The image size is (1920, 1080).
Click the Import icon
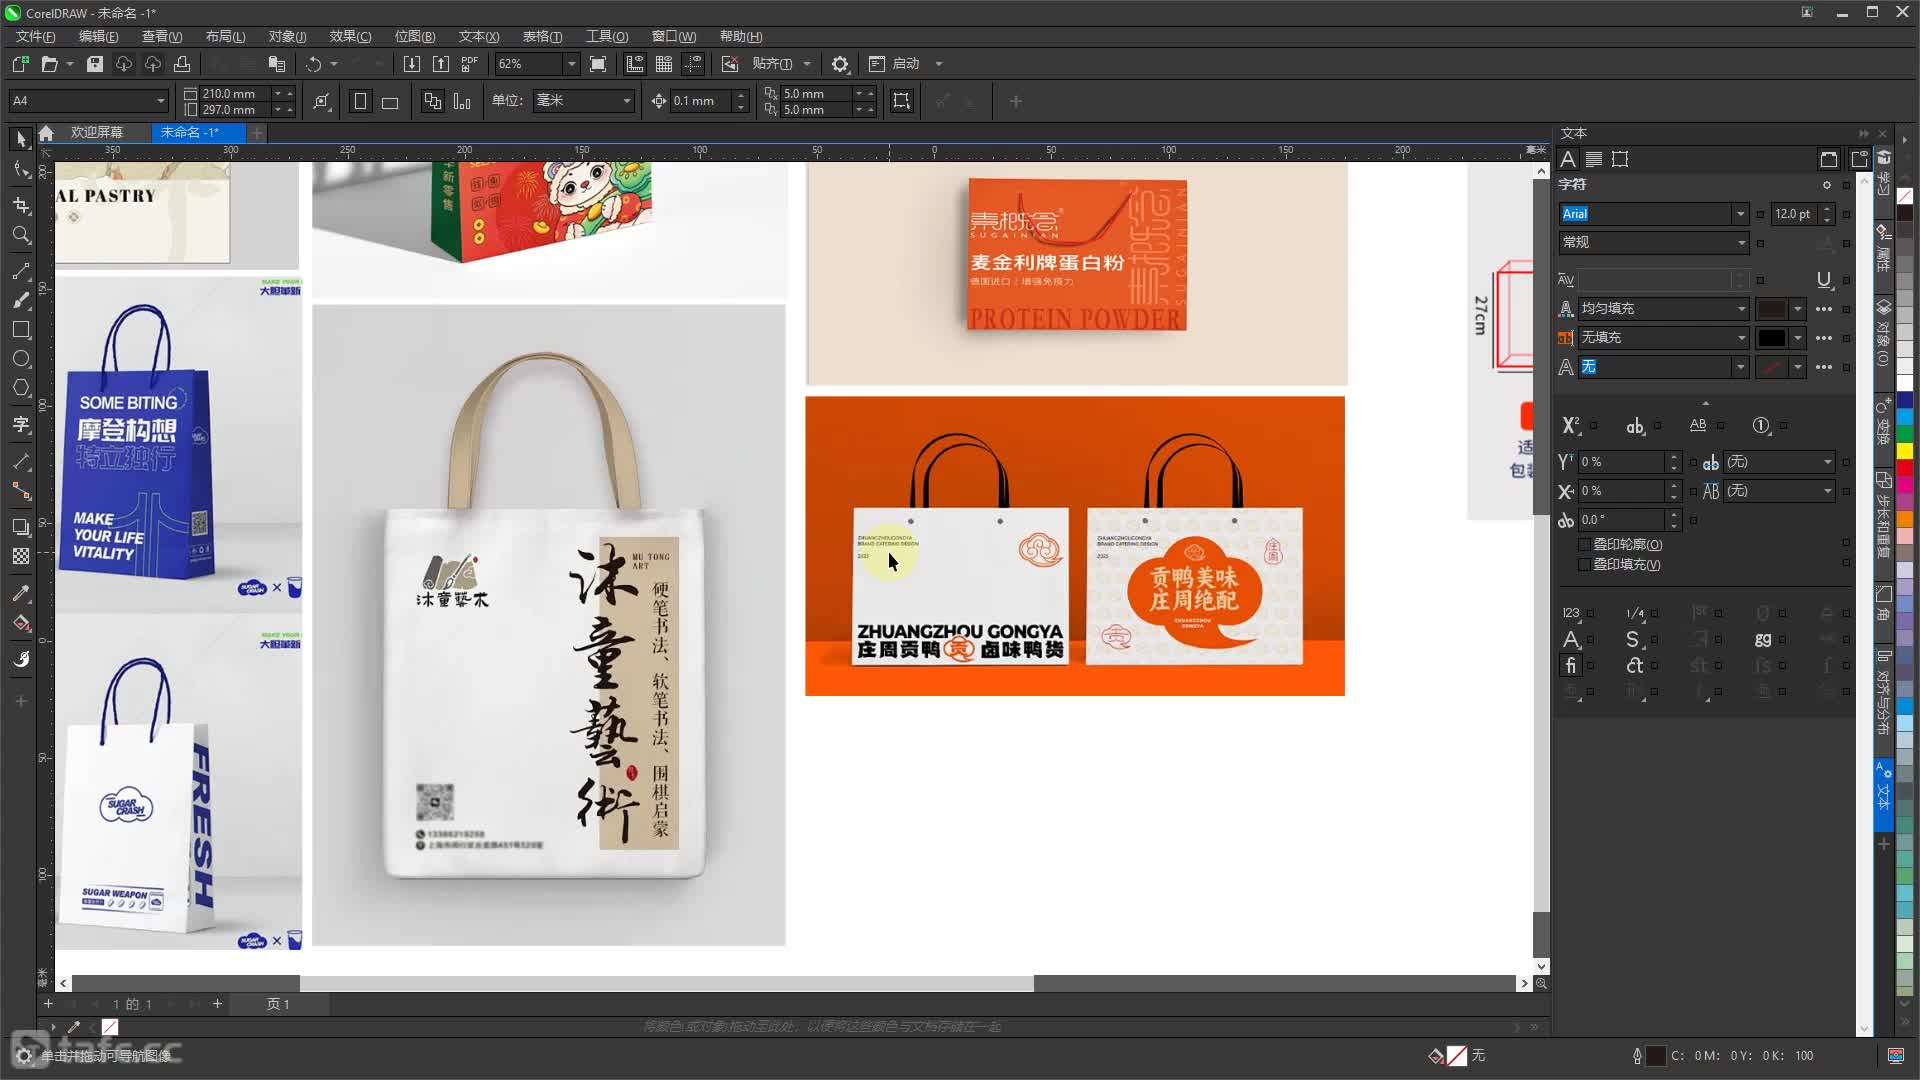click(x=412, y=64)
